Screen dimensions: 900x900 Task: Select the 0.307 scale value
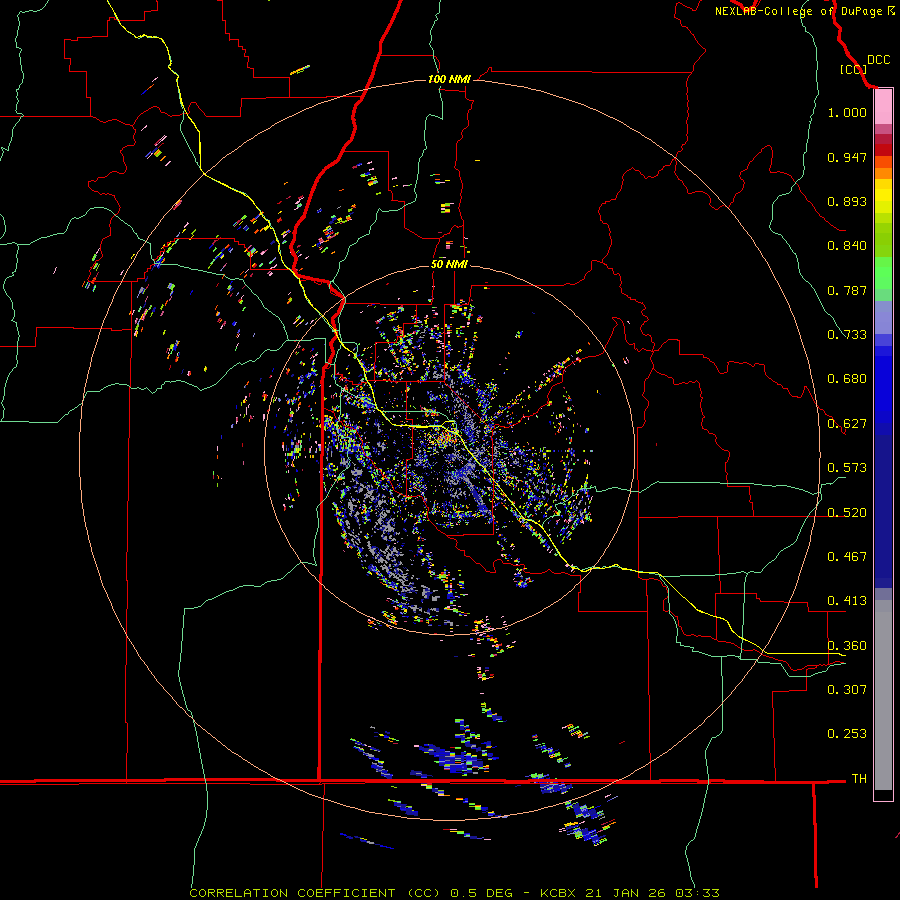point(847,689)
